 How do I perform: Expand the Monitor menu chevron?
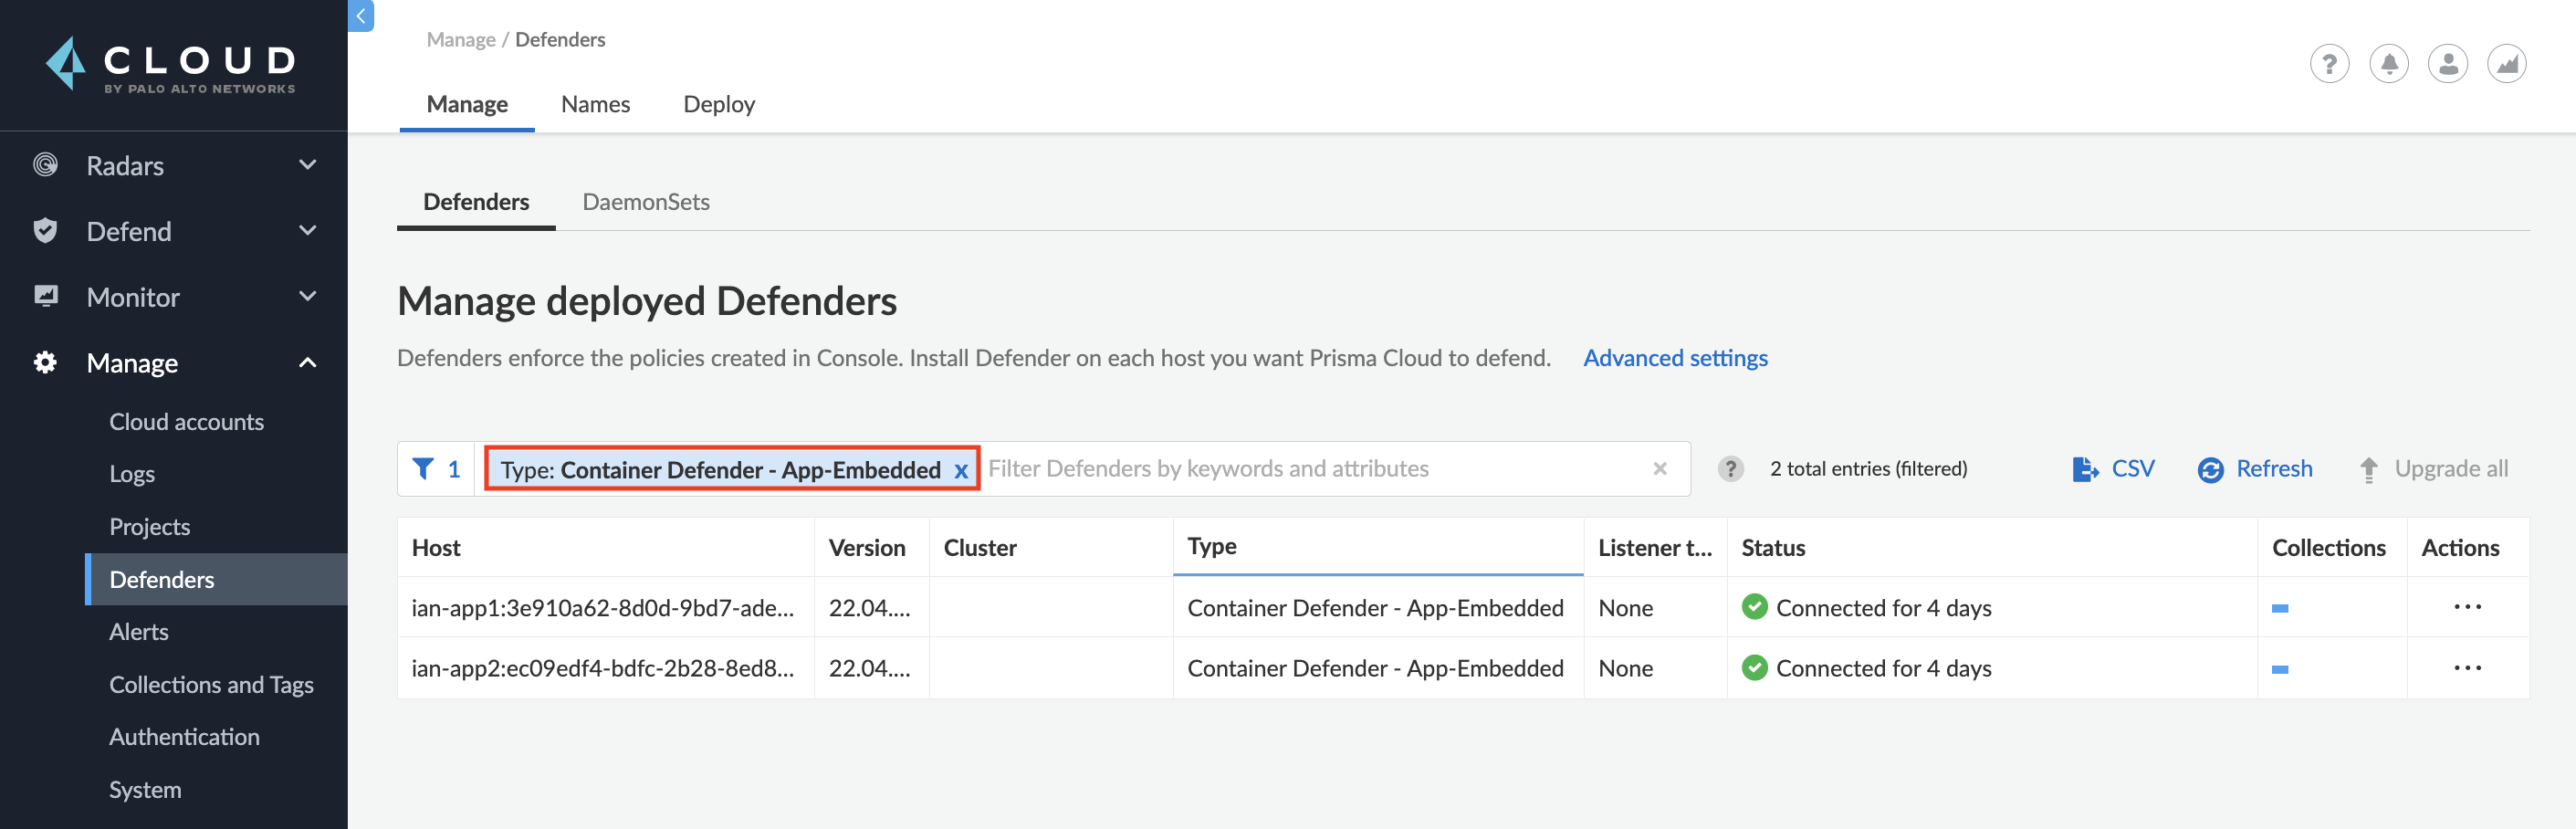[x=308, y=296]
